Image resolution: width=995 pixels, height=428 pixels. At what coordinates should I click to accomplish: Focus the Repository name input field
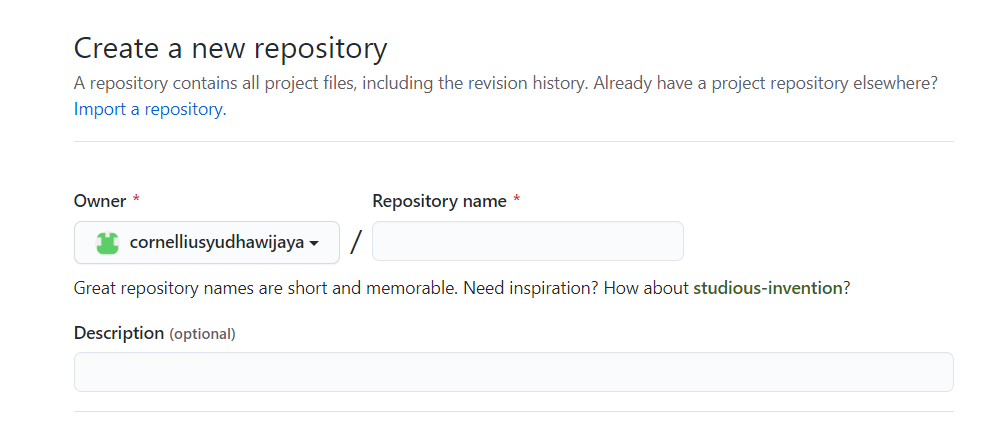coord(527,242)
